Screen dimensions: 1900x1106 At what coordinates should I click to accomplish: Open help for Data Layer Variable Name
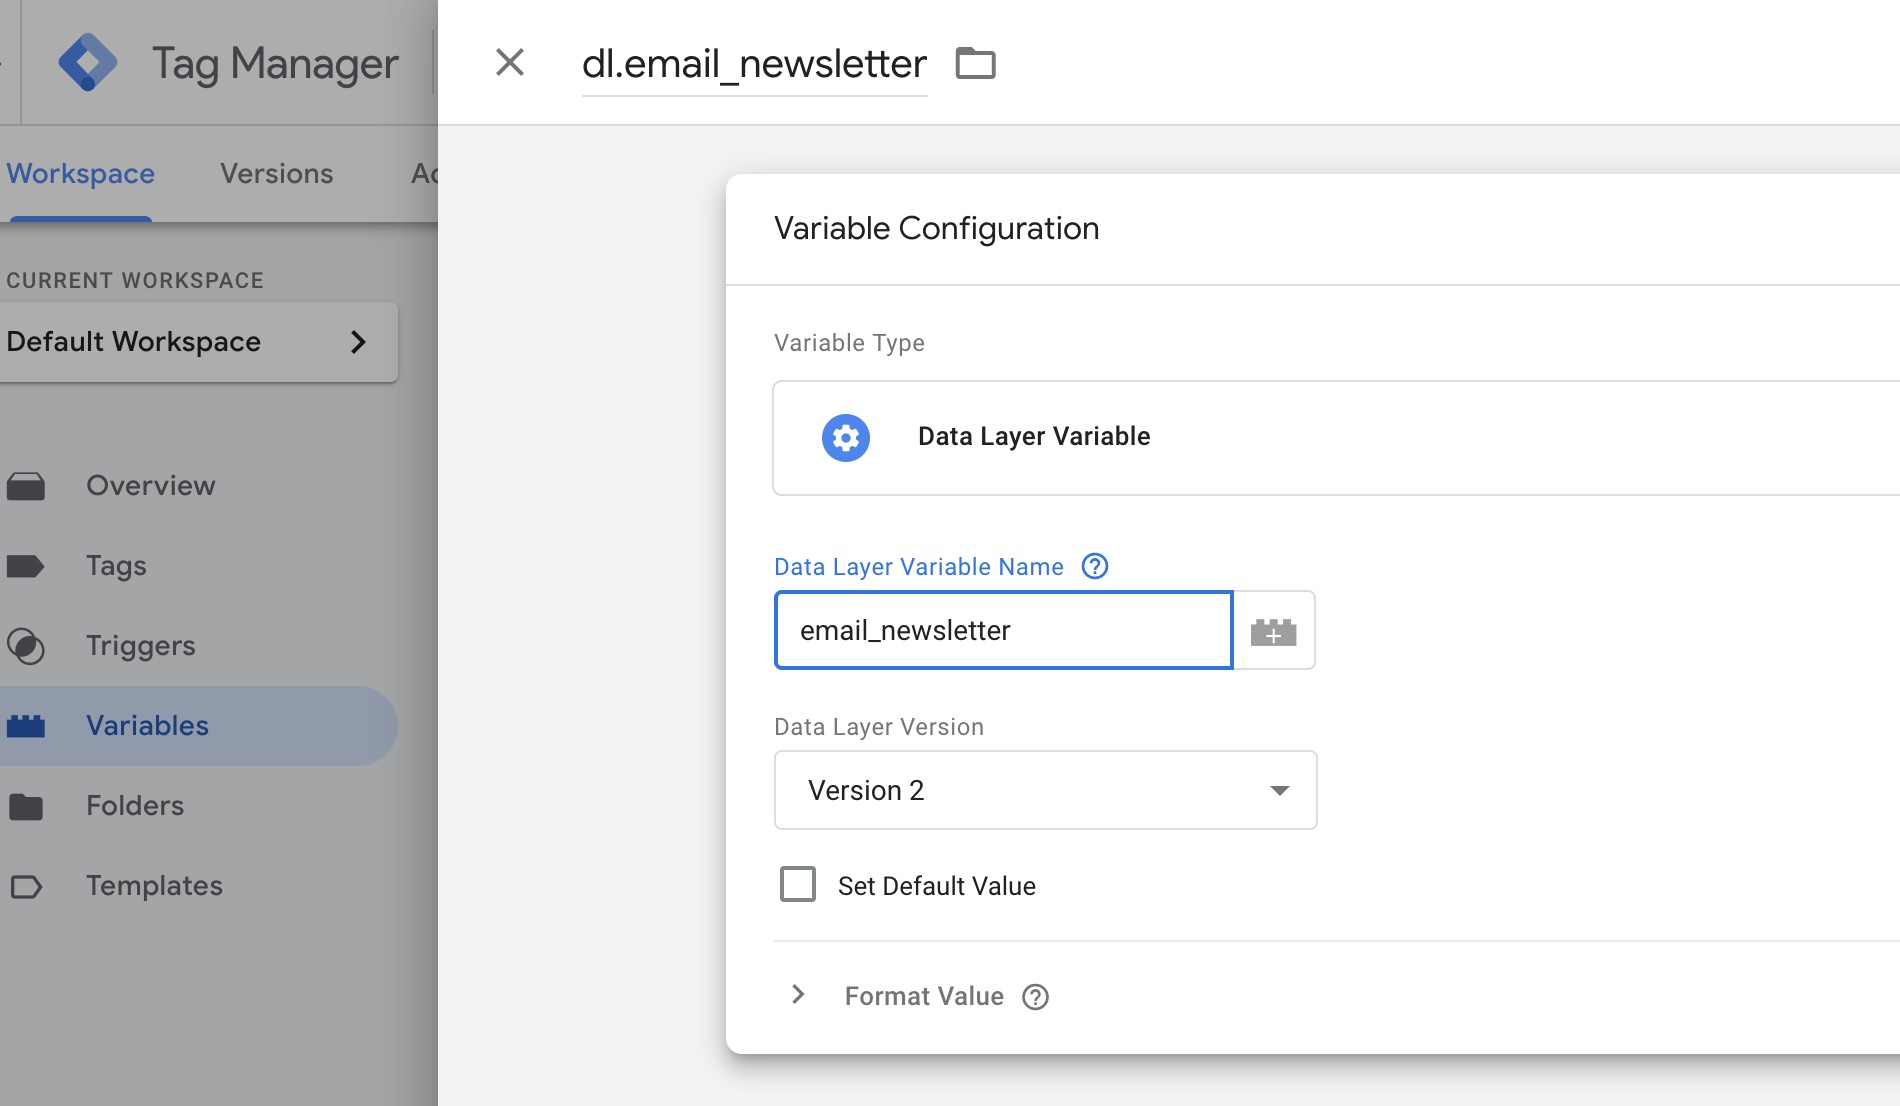(1095, 567)
